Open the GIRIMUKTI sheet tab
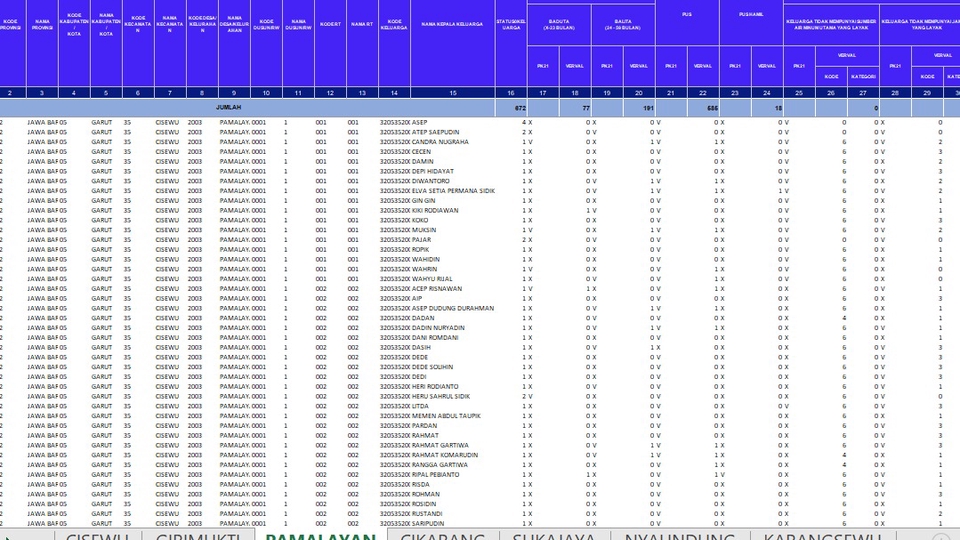 coord(198,535)
